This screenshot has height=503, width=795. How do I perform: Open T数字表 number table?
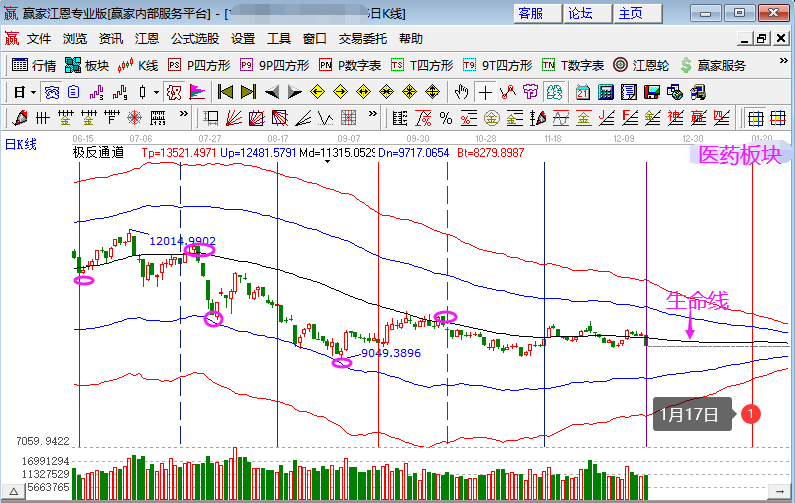(x=573, y=65)
